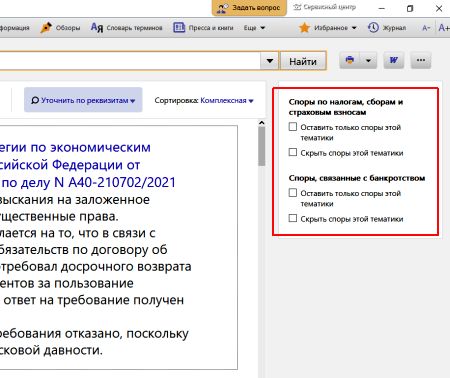Open the Еще menu
Screen dimensions: 450x378
(254, 28)
